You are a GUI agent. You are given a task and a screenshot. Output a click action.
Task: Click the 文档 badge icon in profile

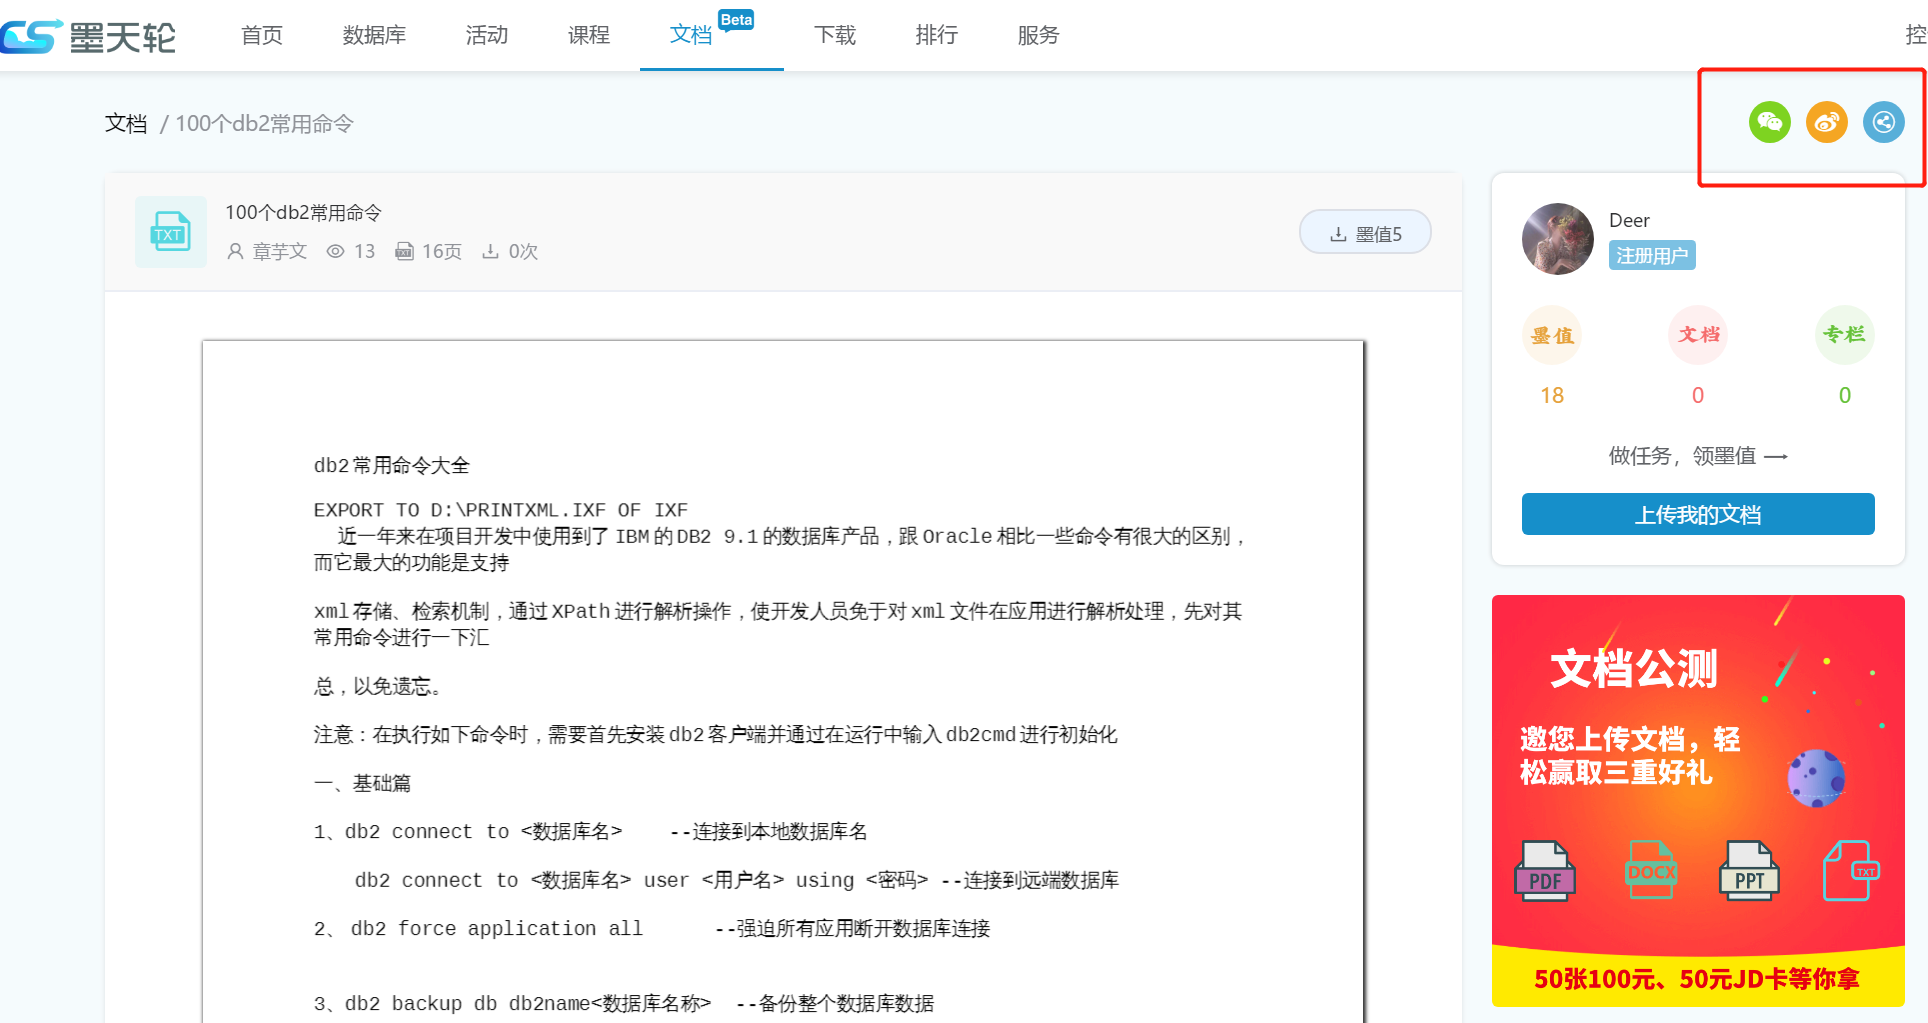(1698, 335)
